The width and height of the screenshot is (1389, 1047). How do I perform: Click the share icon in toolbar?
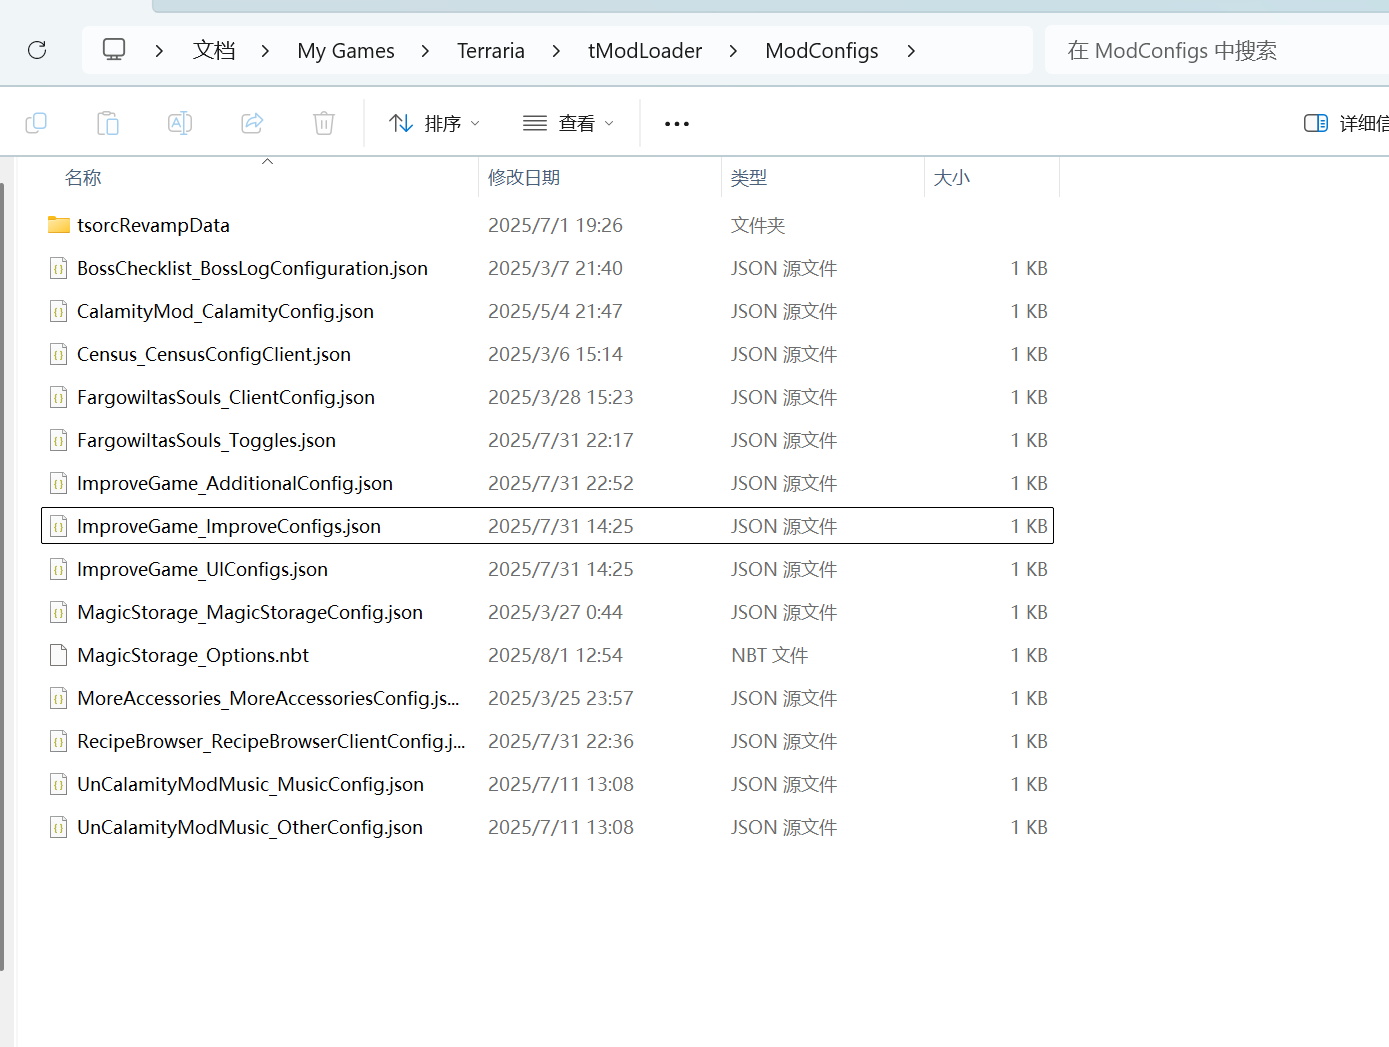[x=252, y=123]
